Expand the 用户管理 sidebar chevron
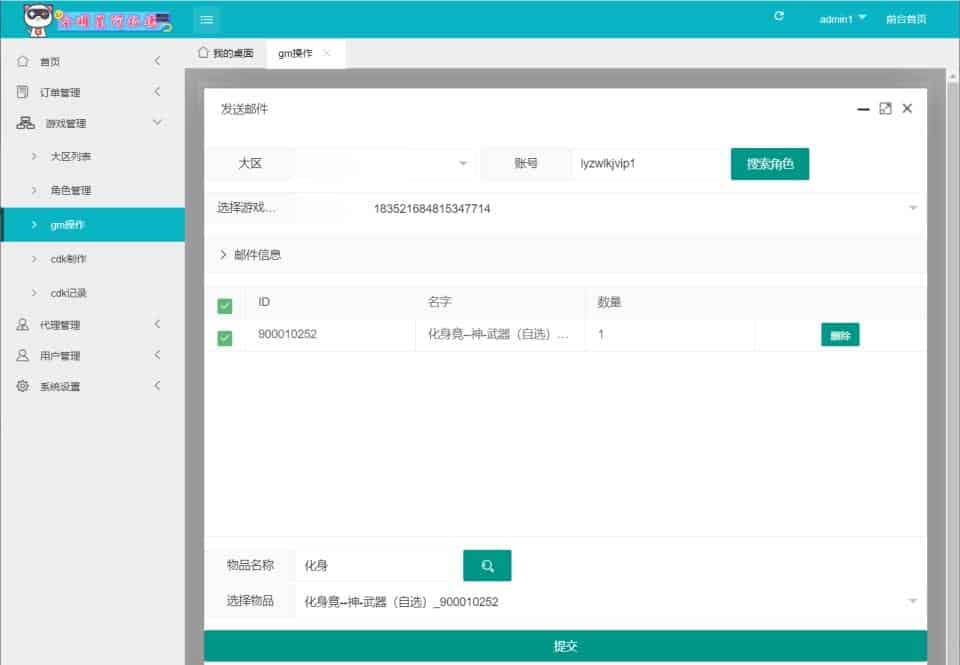The height and width of the screenshot is (665, 960). (157, 355)
